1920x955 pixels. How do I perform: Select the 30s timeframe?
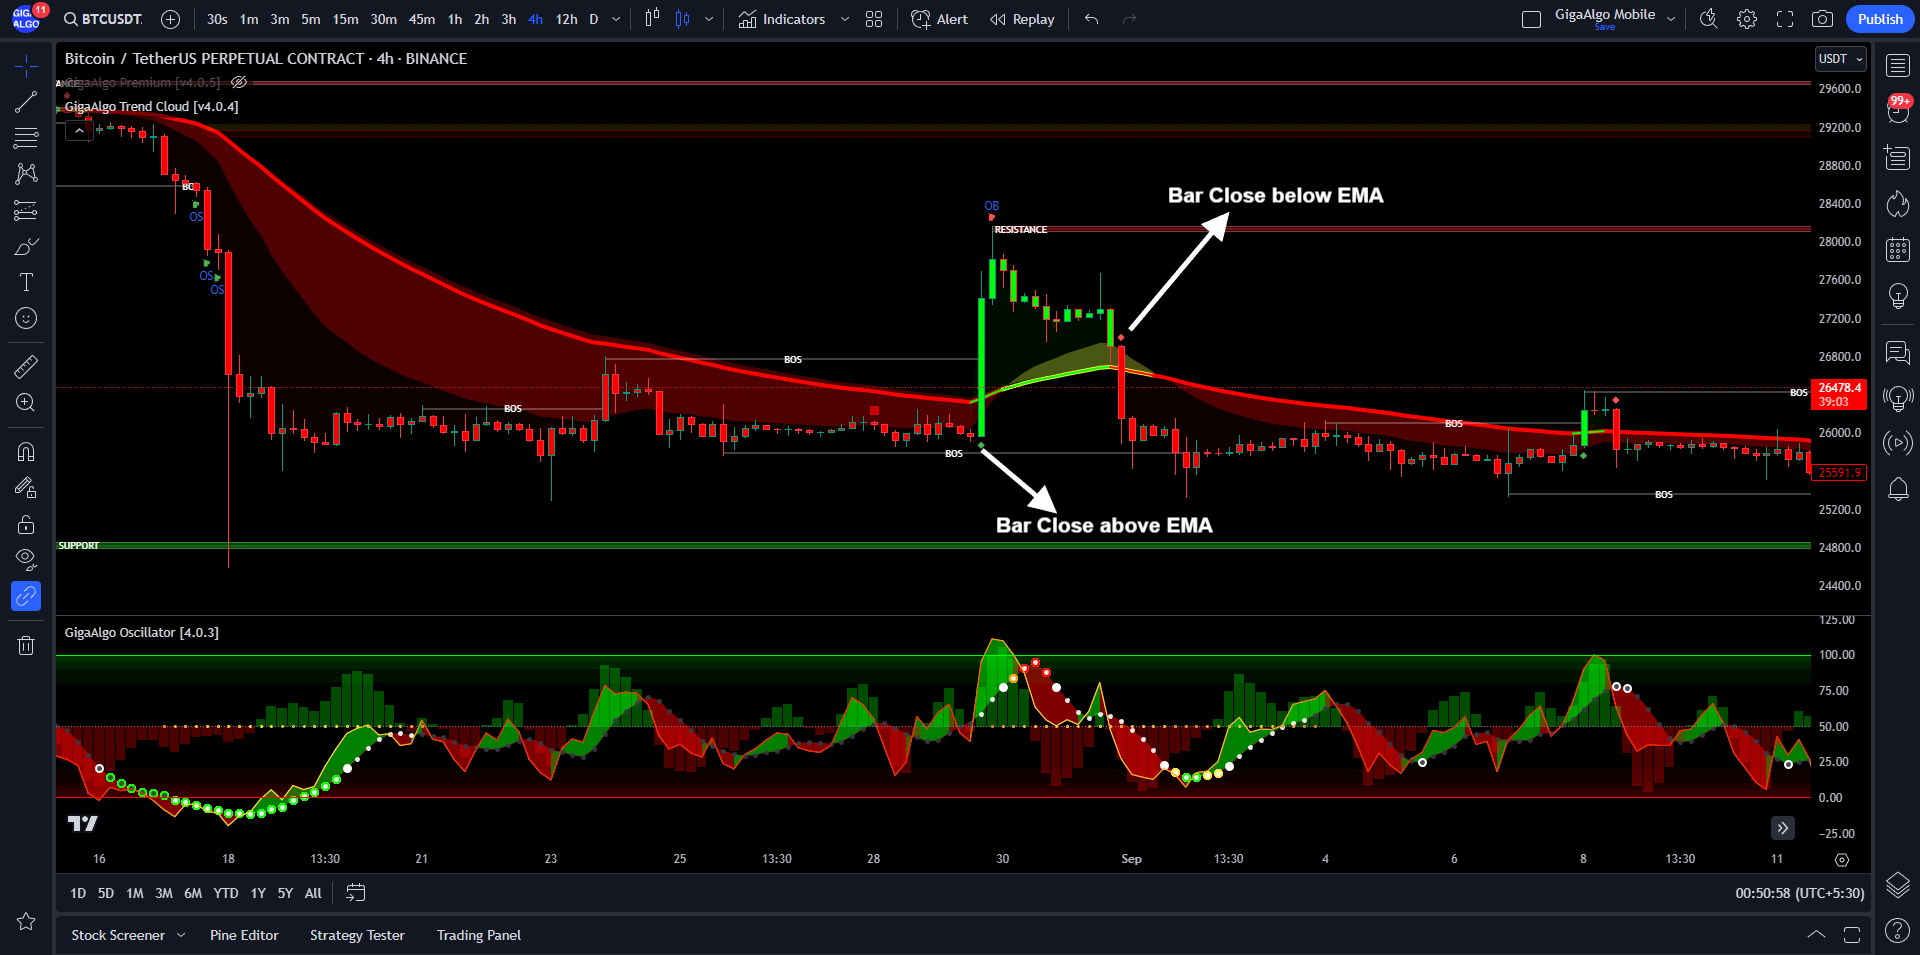217,19
